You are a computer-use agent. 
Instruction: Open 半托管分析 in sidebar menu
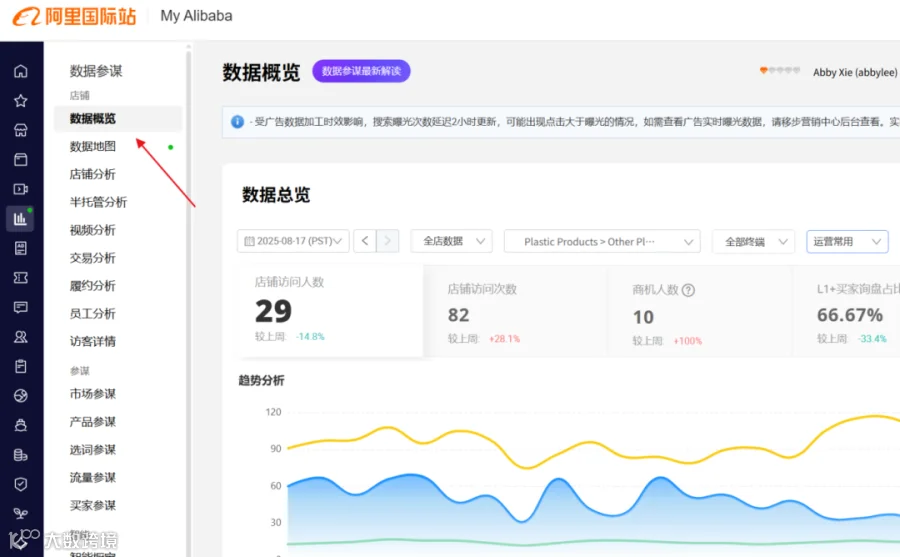[98, 202]
